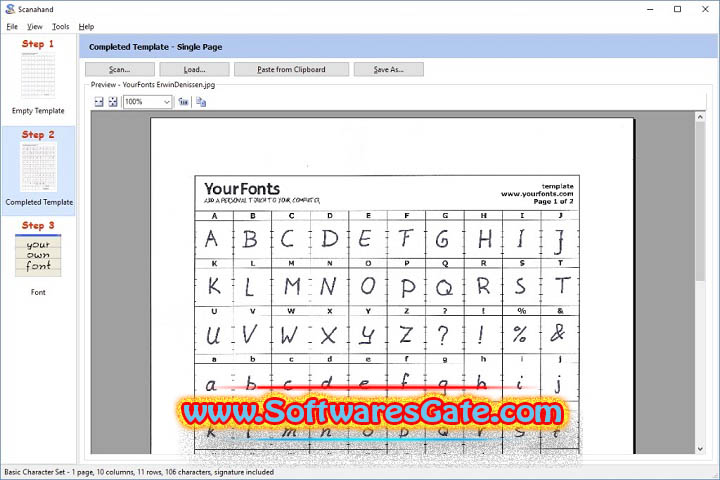Click the fit-to-width preview icon
Image resolution: width=720 pixels, height=480 pixels.
point(99,102)
